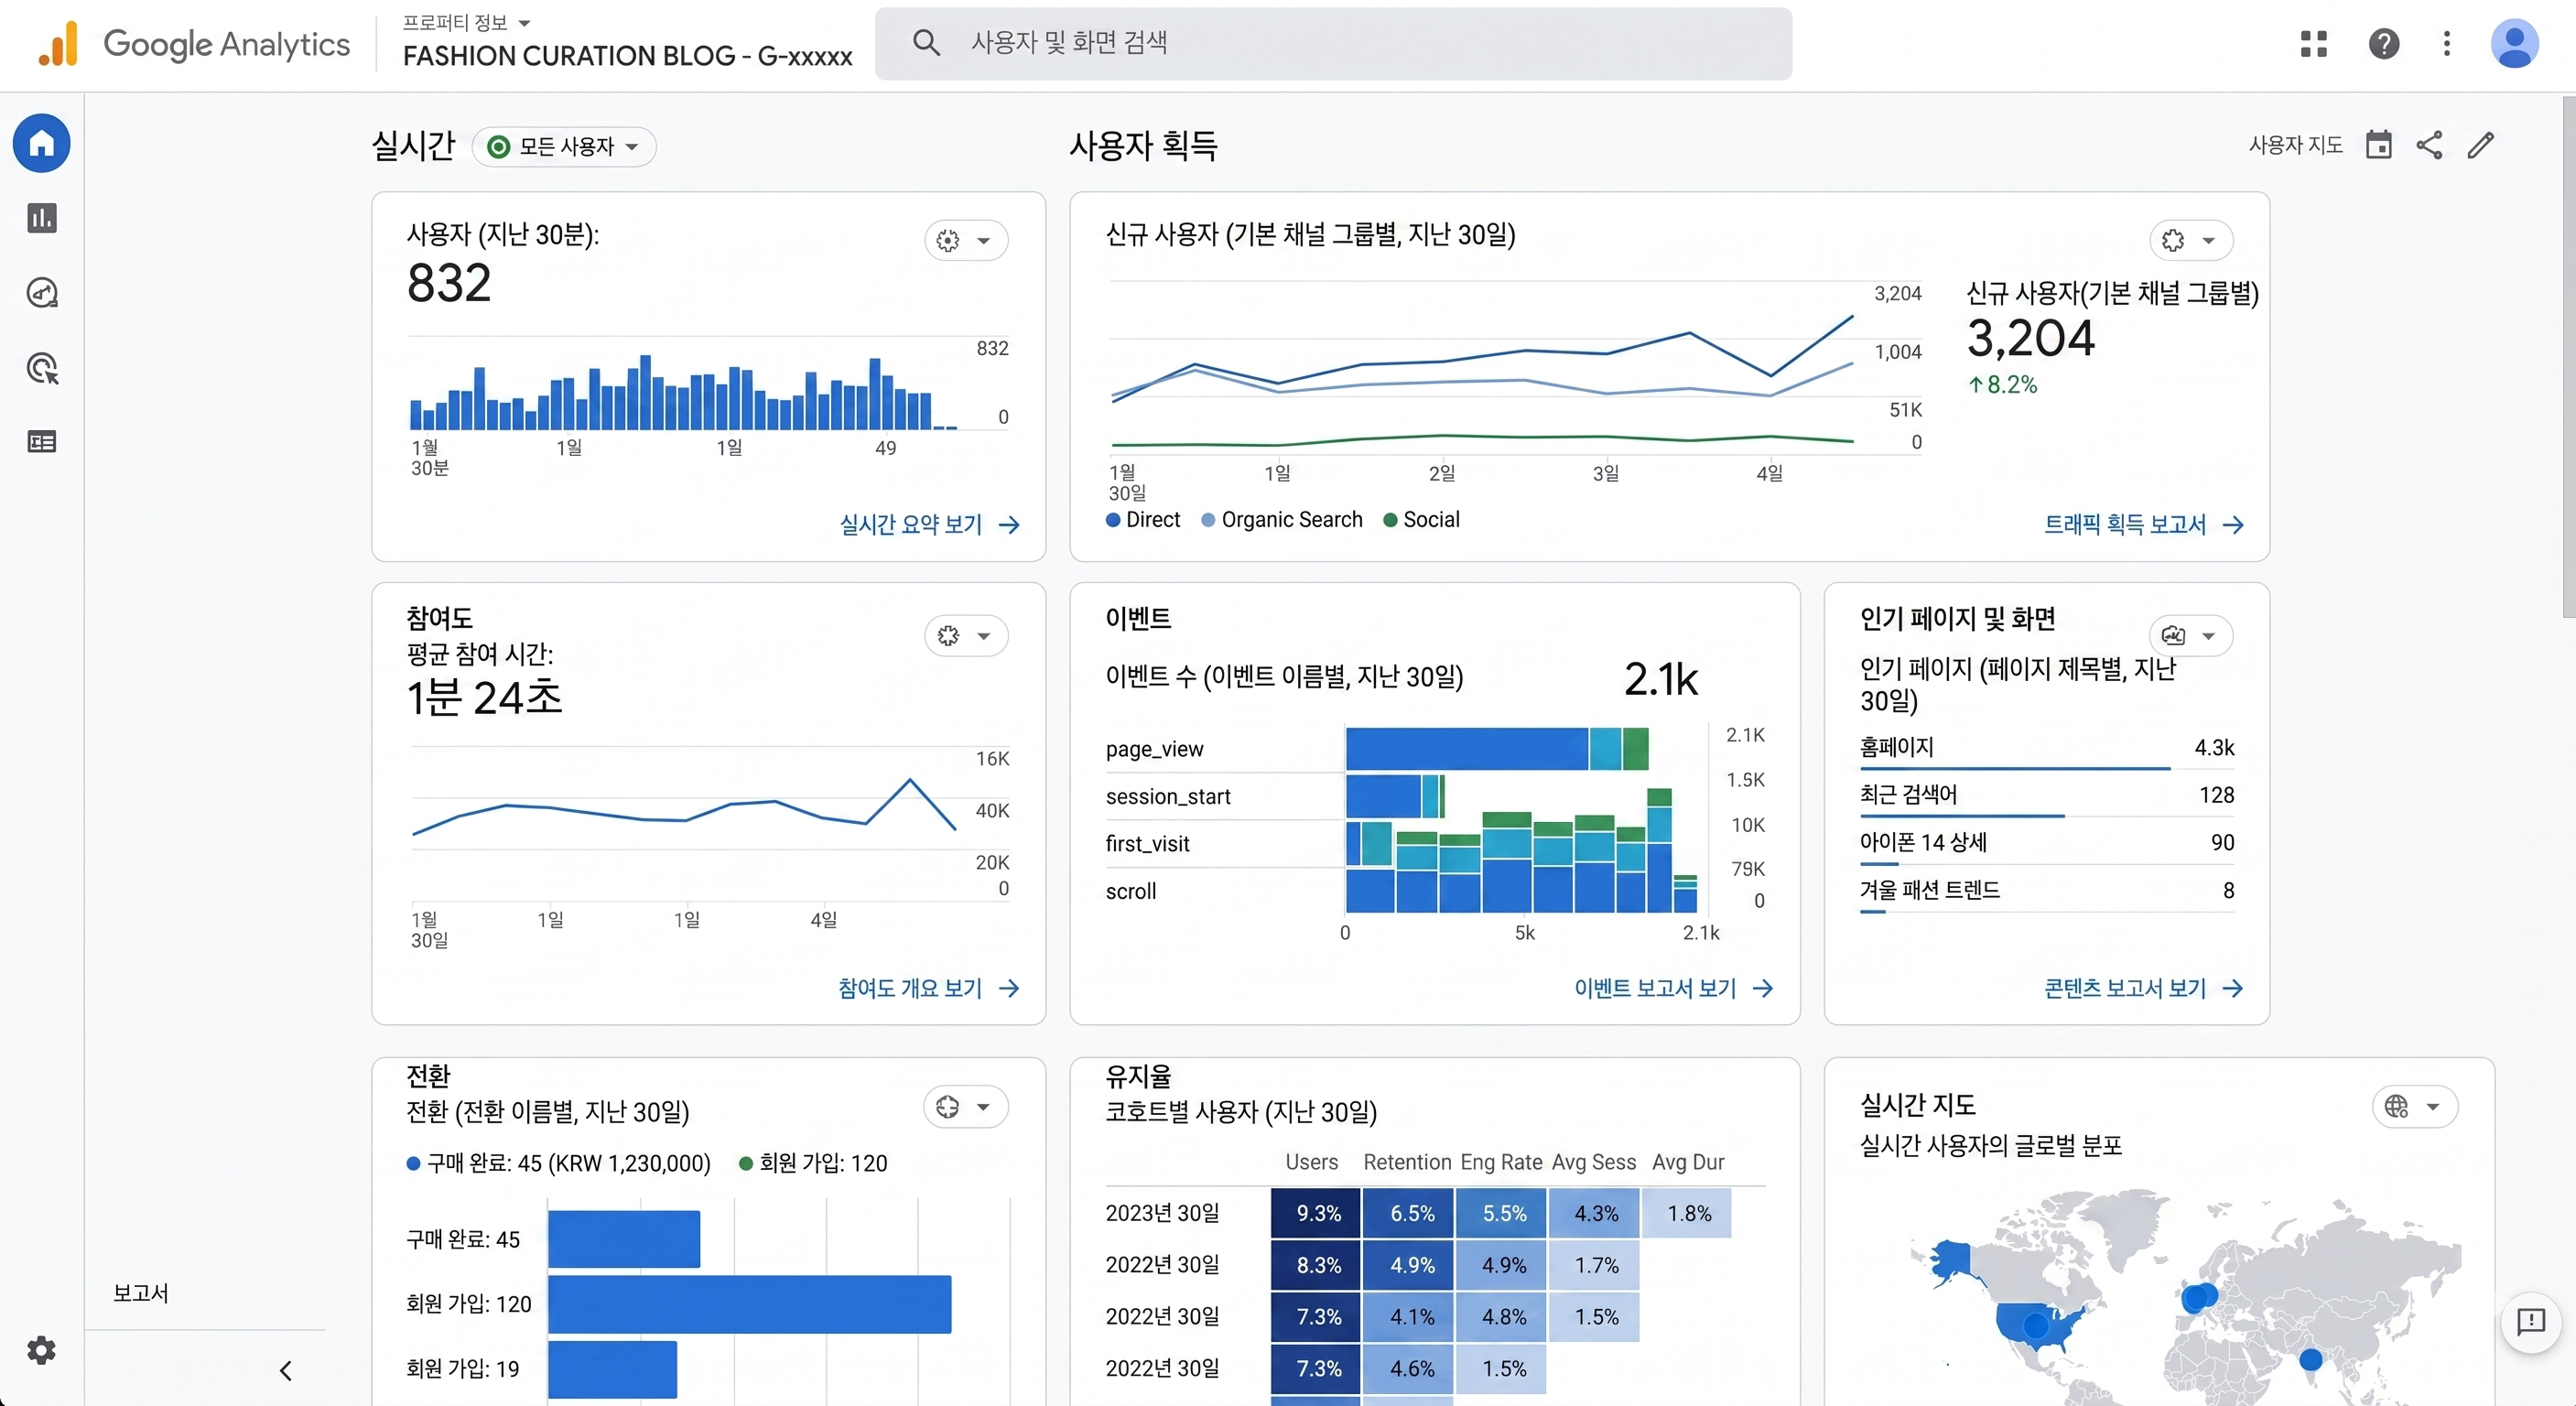Open the Google apps grid icon
Viewport: 2576px width, 1406px height.
click(x=2314, y=44)
